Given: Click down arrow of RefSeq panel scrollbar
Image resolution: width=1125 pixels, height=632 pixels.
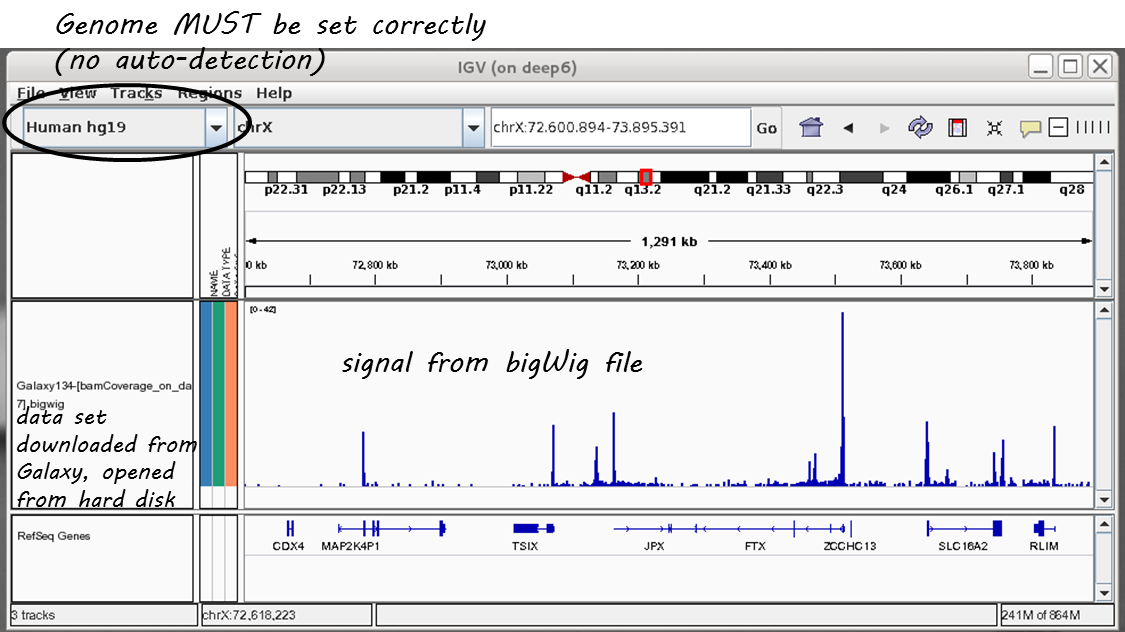Looking at the screenshot, I should tap(1104, 593).
